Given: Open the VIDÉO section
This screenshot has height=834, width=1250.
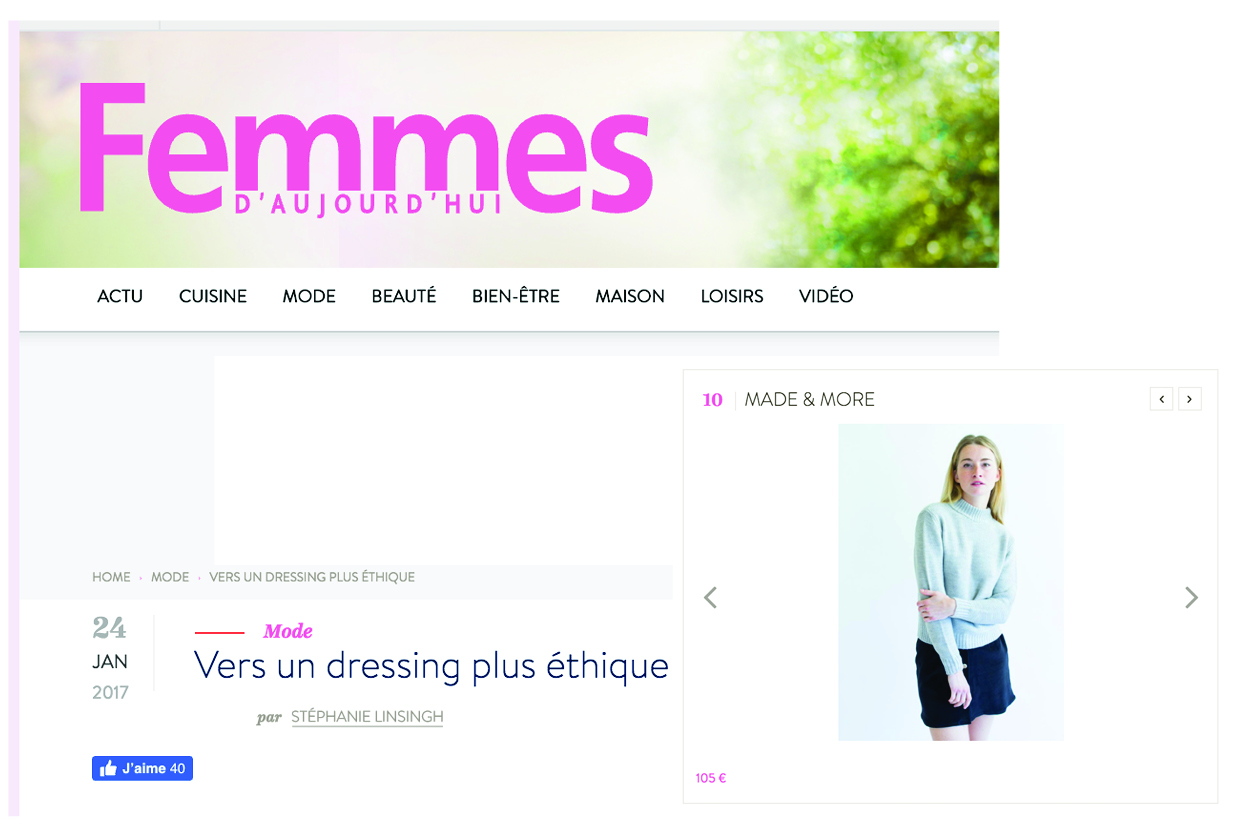Looking at the screenshot, I should click(826, 296).
